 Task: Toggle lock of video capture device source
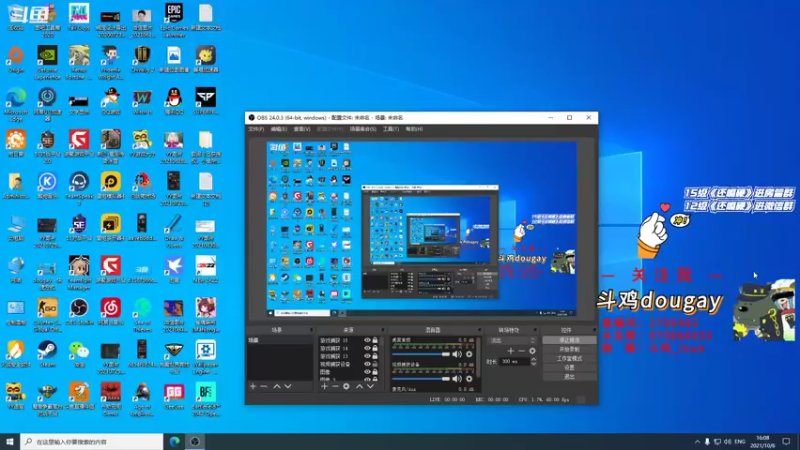coord(375,364)
